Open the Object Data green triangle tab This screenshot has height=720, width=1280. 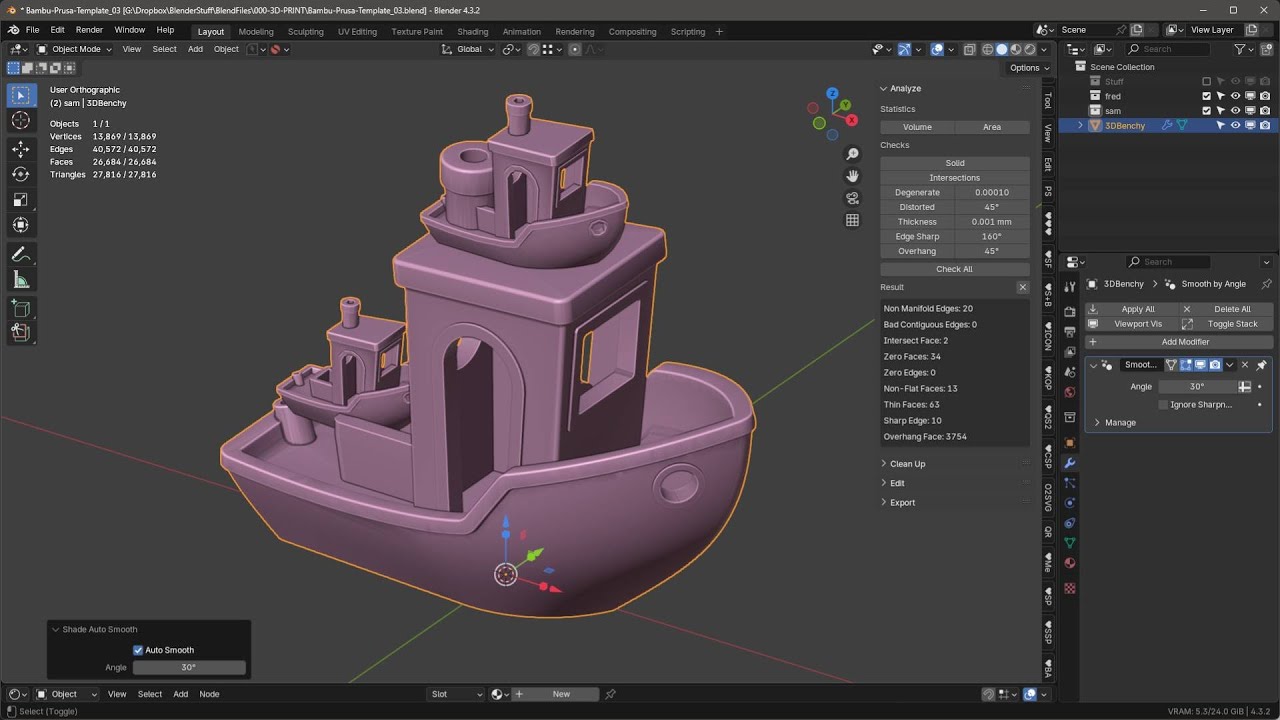[1069, 543]
